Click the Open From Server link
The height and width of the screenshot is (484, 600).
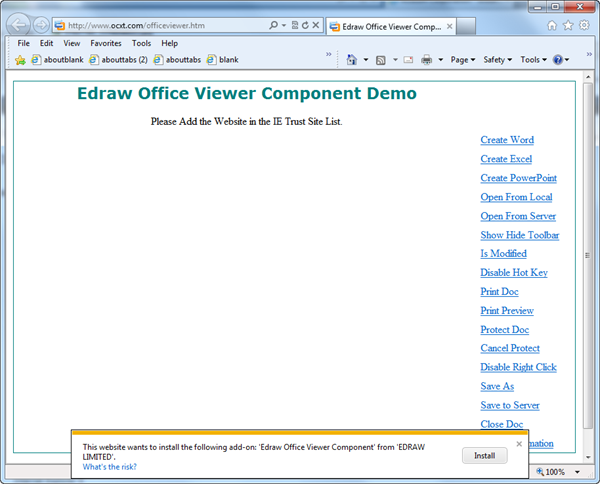click(x=518, y=217)
